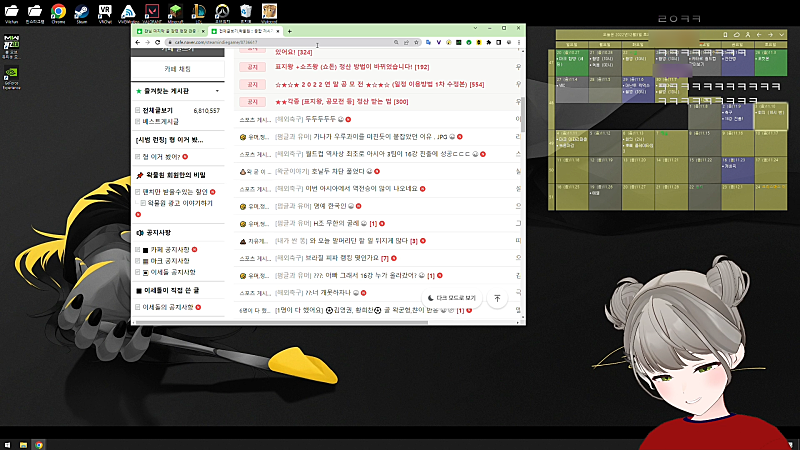Image resolution: width=800 pixels, height=450 pixels.
Task: Open the Minecraft desktop shortcut
Action: pyautogui.click(x=175, y=12)
